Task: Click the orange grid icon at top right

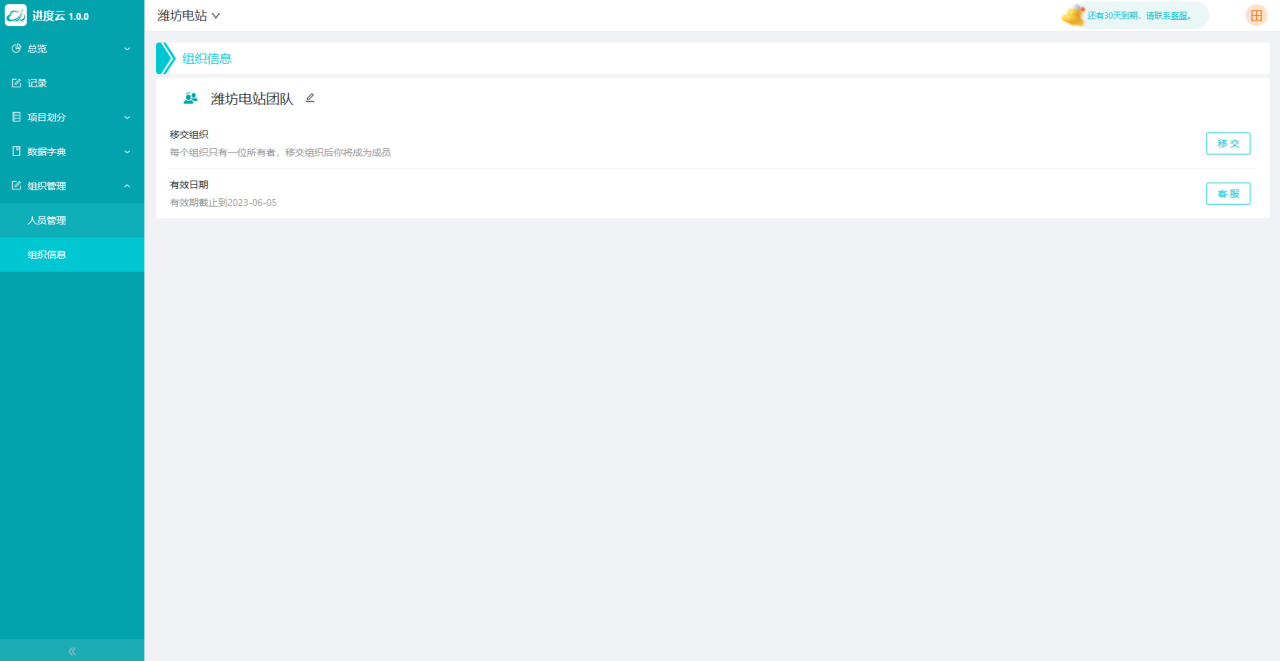Action: click(1256, 15)
